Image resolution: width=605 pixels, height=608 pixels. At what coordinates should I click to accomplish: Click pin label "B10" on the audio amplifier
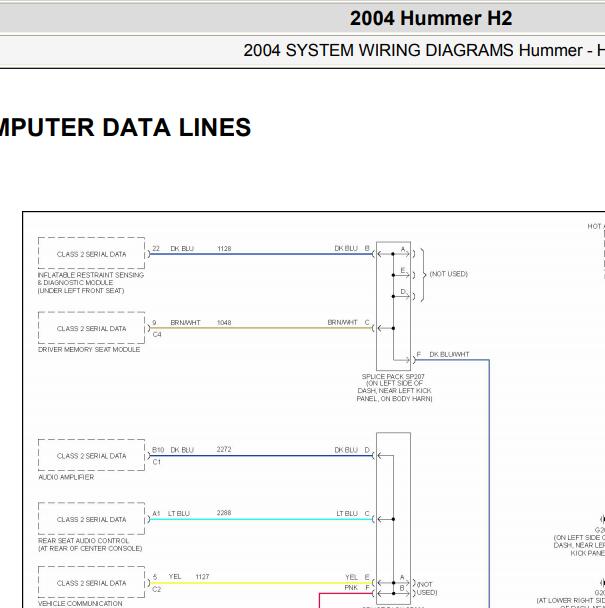tap(158, 450)
